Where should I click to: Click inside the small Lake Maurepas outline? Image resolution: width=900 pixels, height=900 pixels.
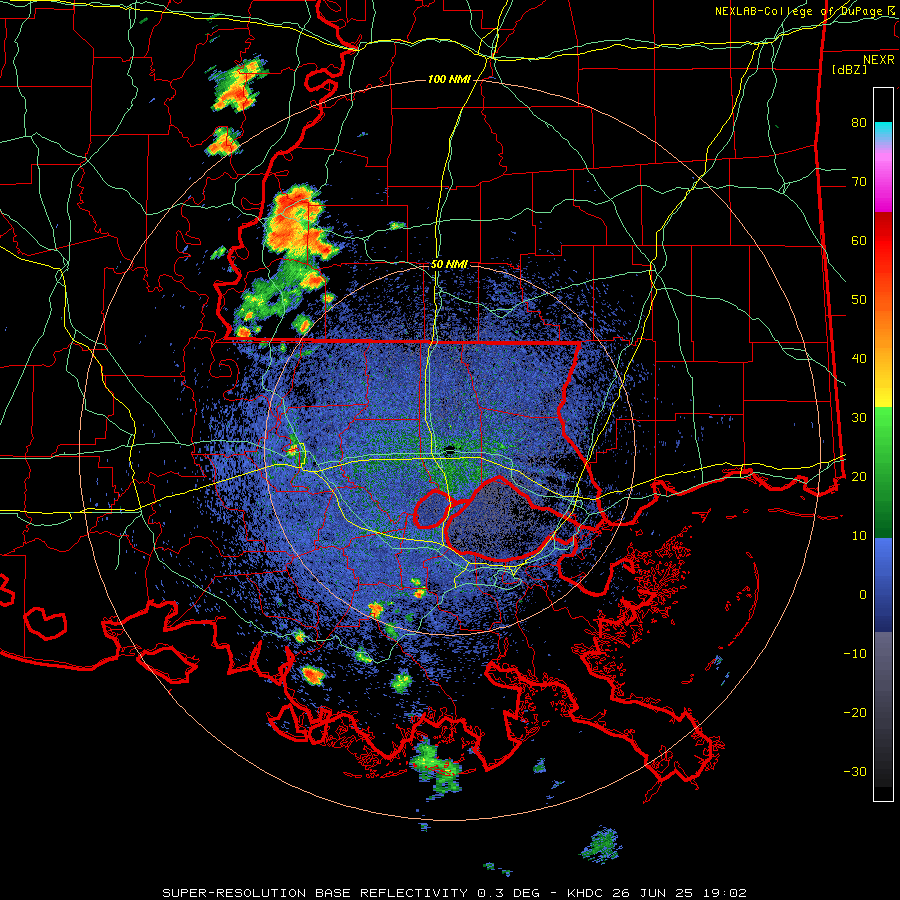(x=432, y=509)
